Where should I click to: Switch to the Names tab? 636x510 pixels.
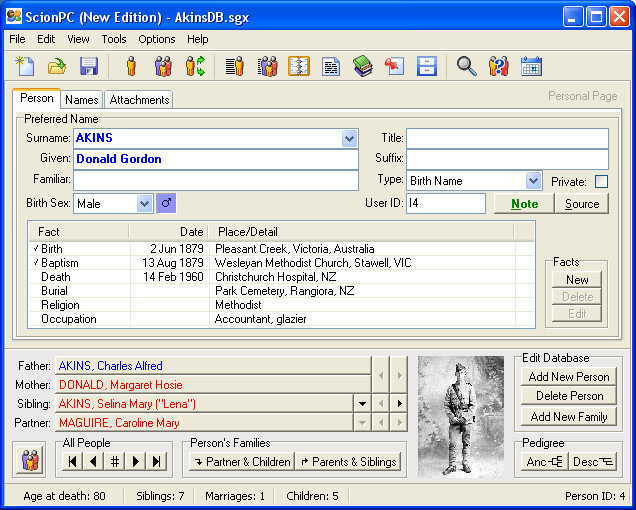click(82, 100)
